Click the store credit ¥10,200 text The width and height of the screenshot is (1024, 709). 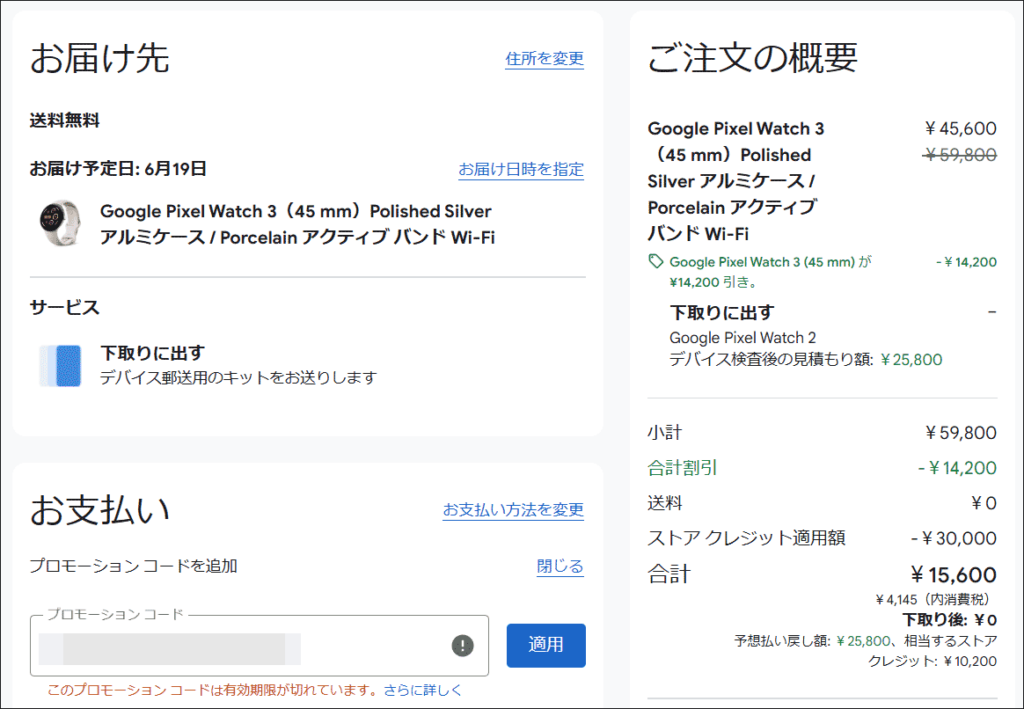click(x=970, y=661)
